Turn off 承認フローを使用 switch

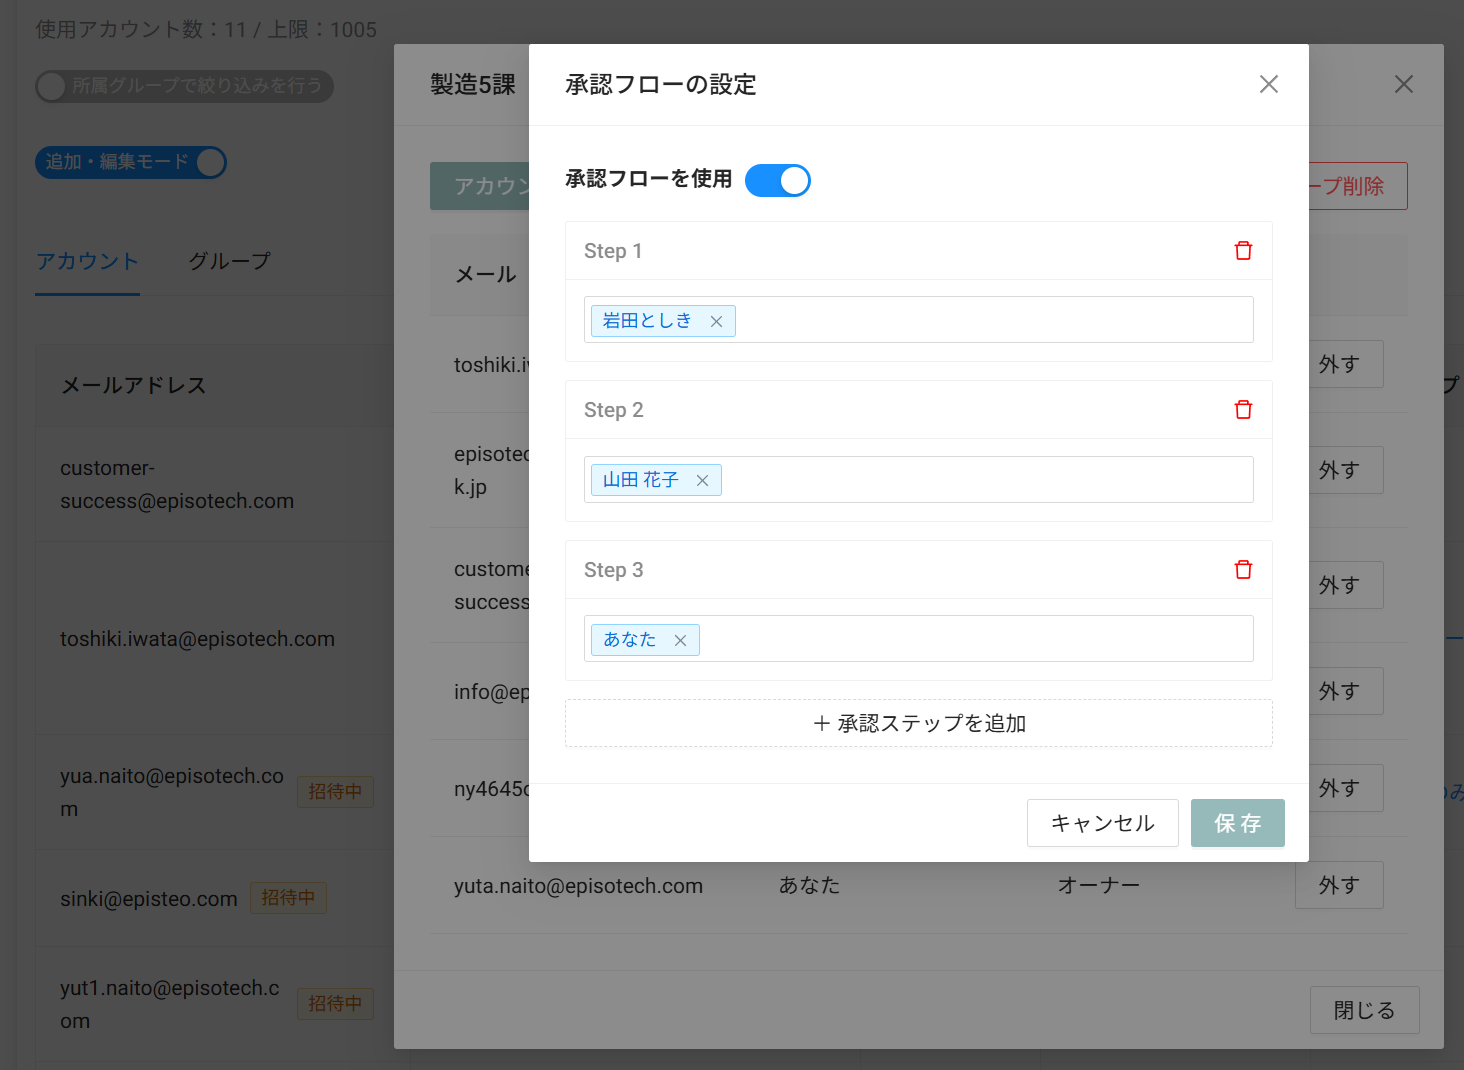pos(777,181)
